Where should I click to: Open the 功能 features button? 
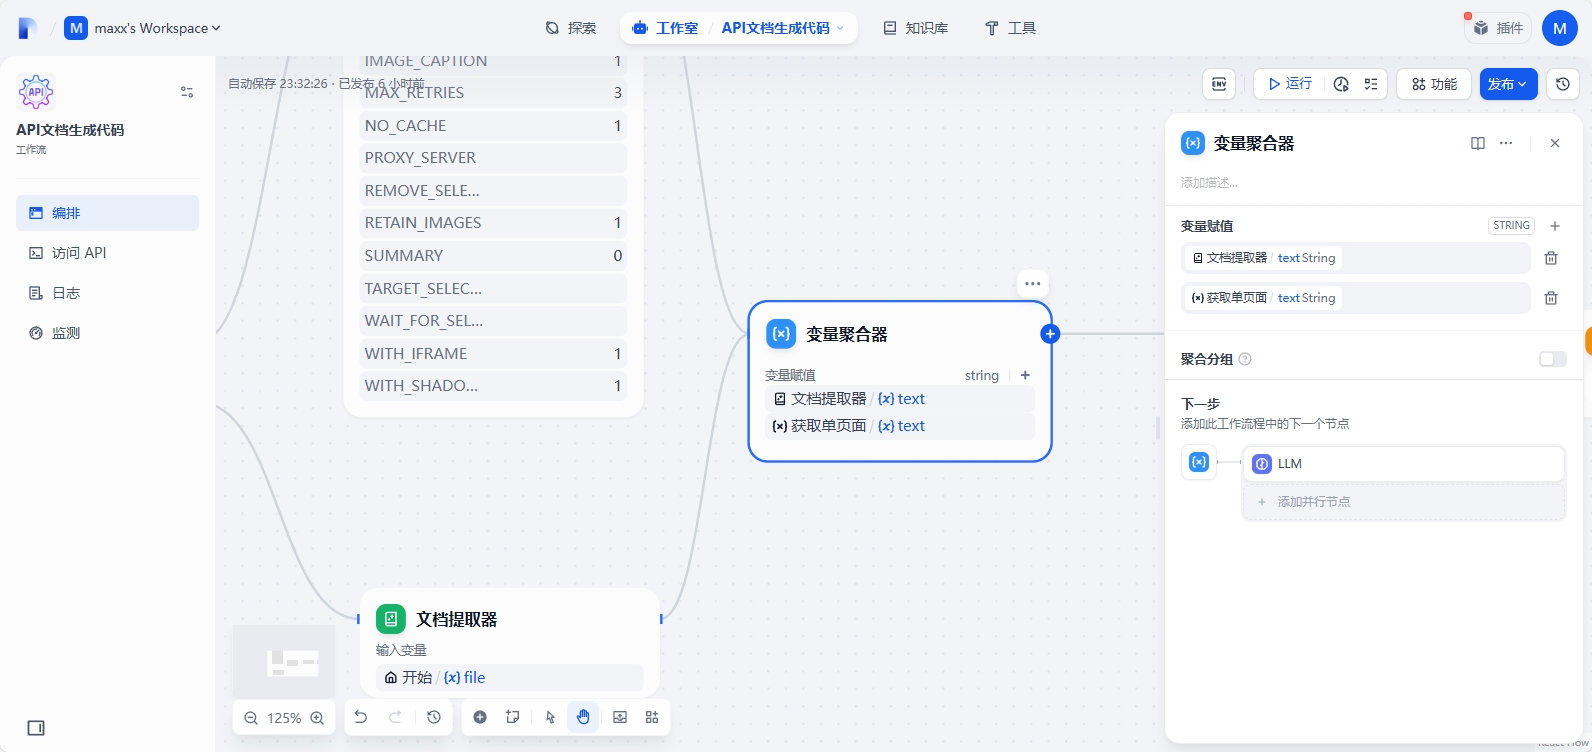pos(1434,84)
